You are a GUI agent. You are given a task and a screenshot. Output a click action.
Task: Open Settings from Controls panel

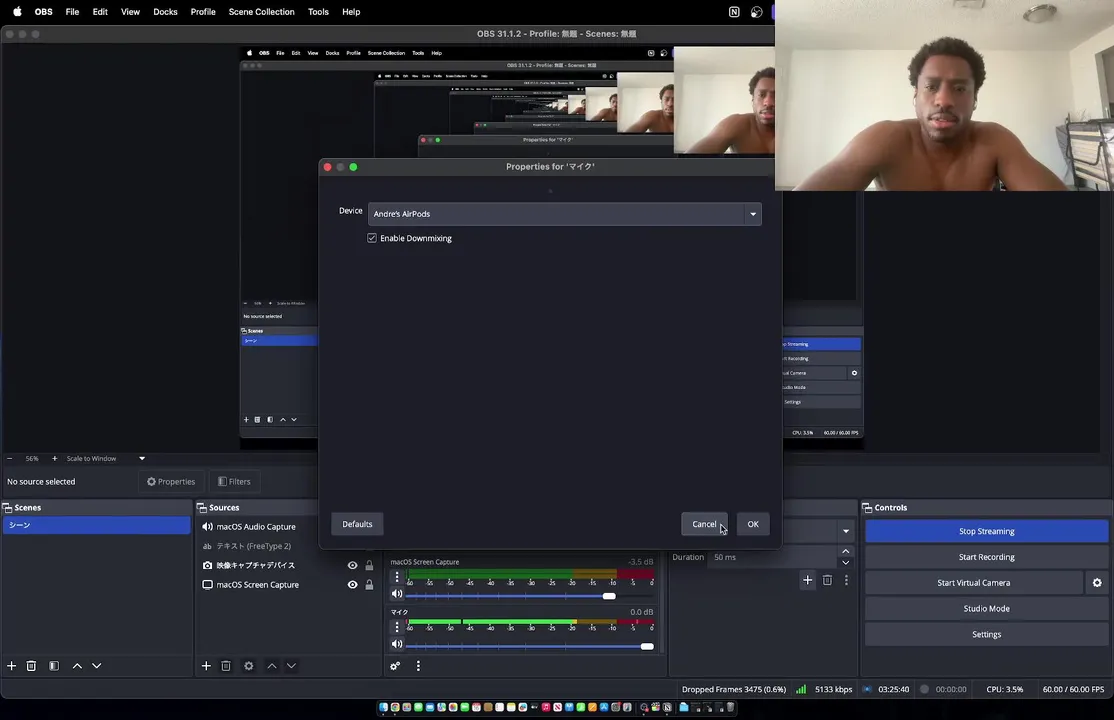click(986, 635)
